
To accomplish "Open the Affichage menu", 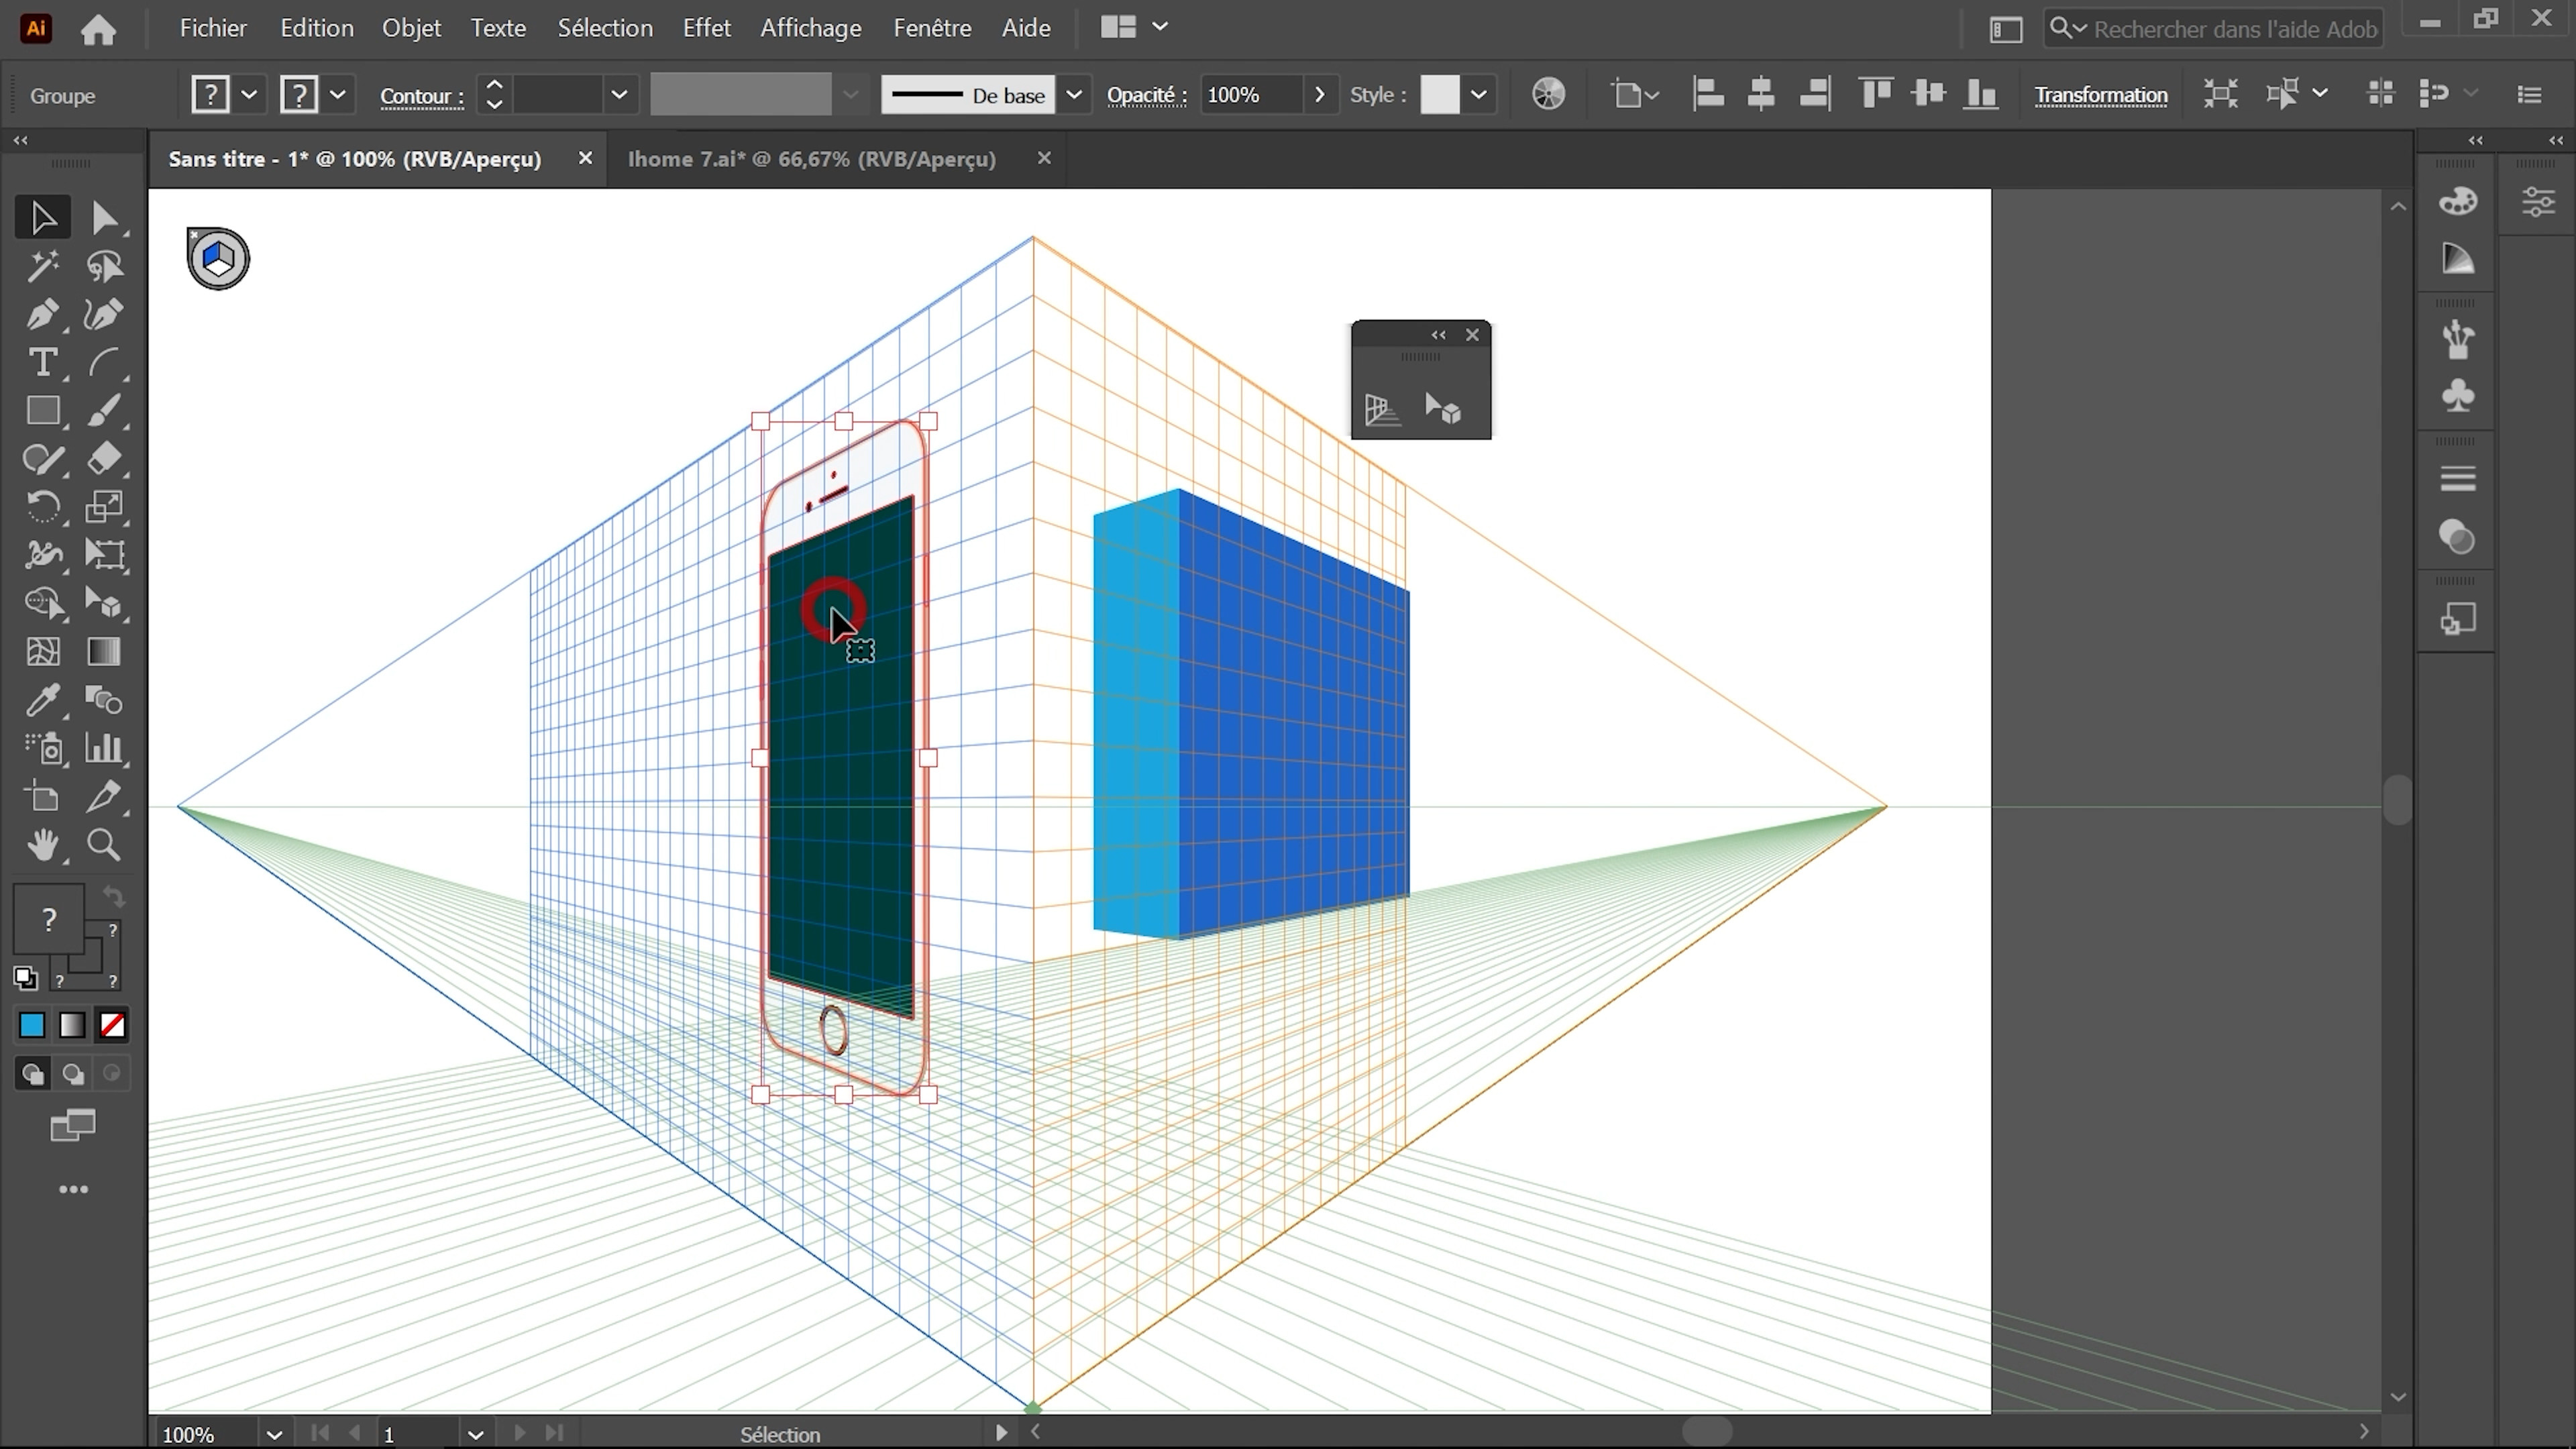I will [x=810, y=28].
